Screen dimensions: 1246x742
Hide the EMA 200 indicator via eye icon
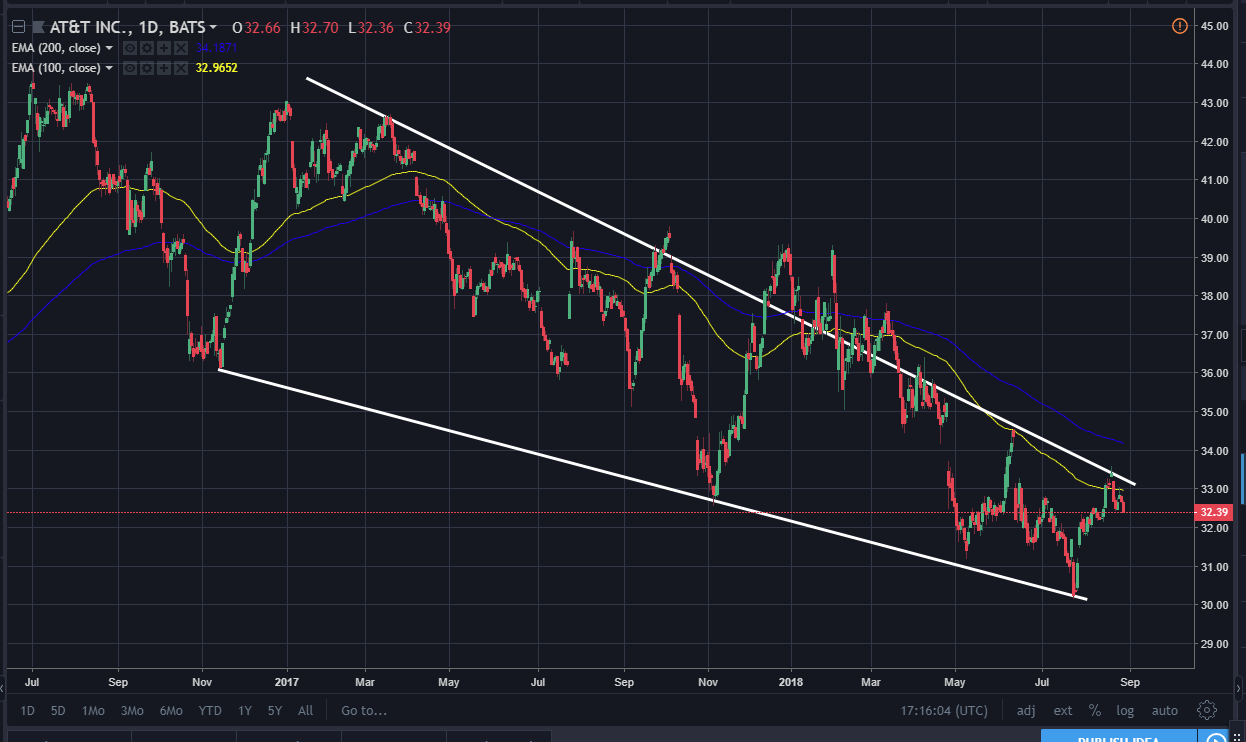click(x=129, y=48)
